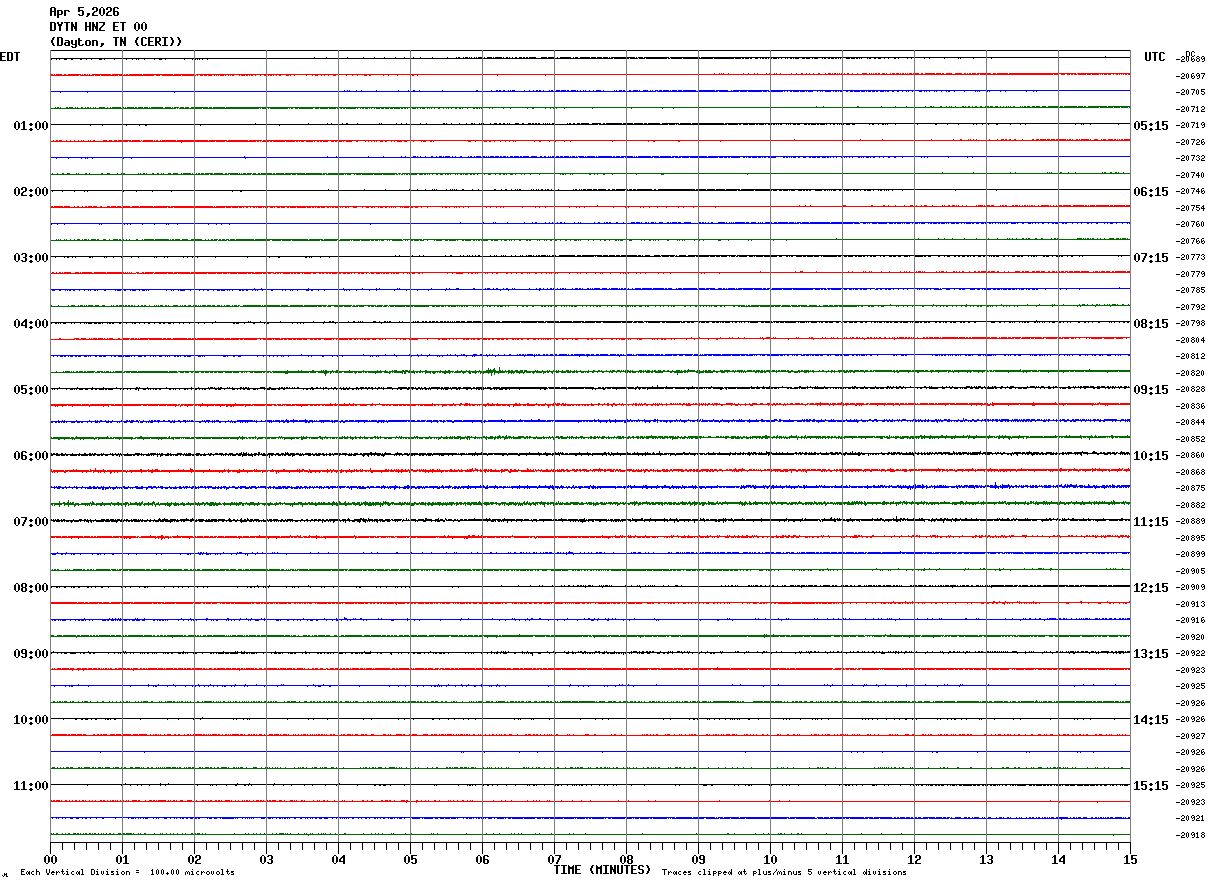Click the UTC timezone header label
The image size is (1210, 886).
(x=1155, y=57)
